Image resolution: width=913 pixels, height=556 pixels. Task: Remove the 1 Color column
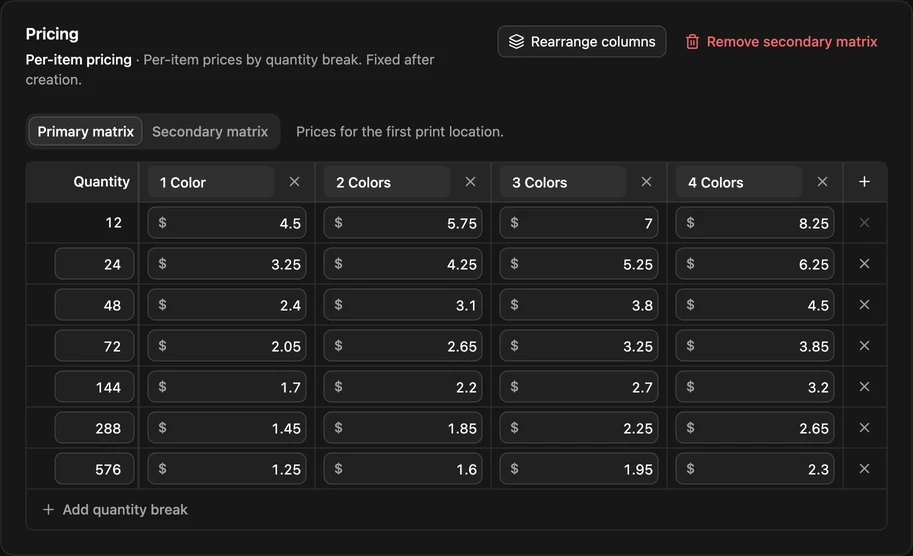(x=294, y=182)
